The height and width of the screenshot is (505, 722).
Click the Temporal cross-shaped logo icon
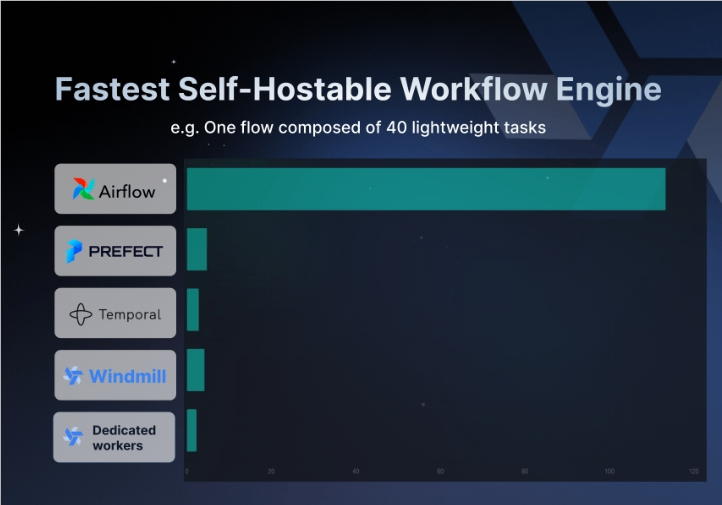tap(81, 314)
